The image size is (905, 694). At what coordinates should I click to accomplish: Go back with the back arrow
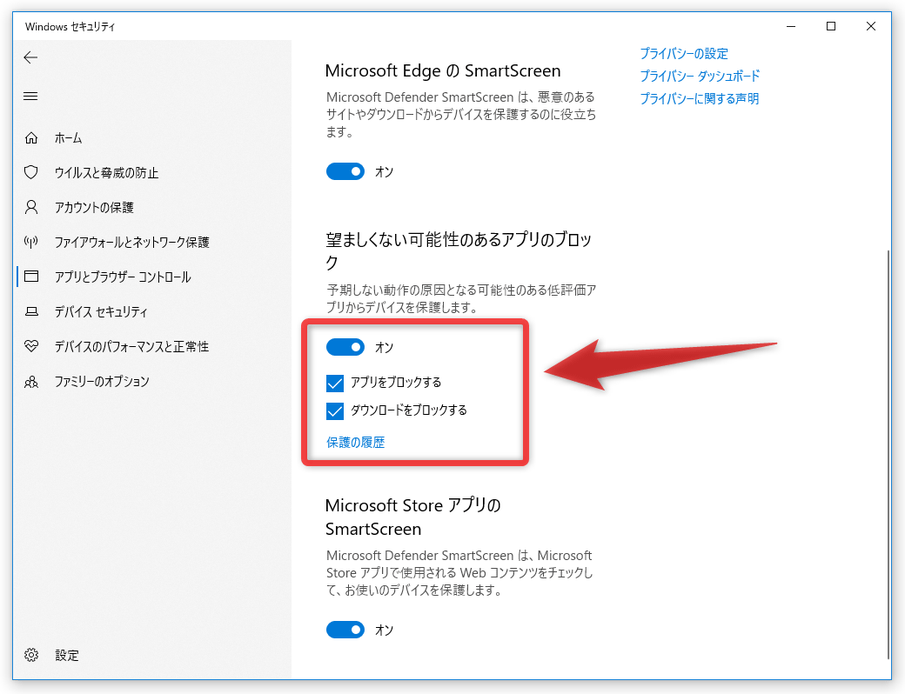(x=31, y=57)
